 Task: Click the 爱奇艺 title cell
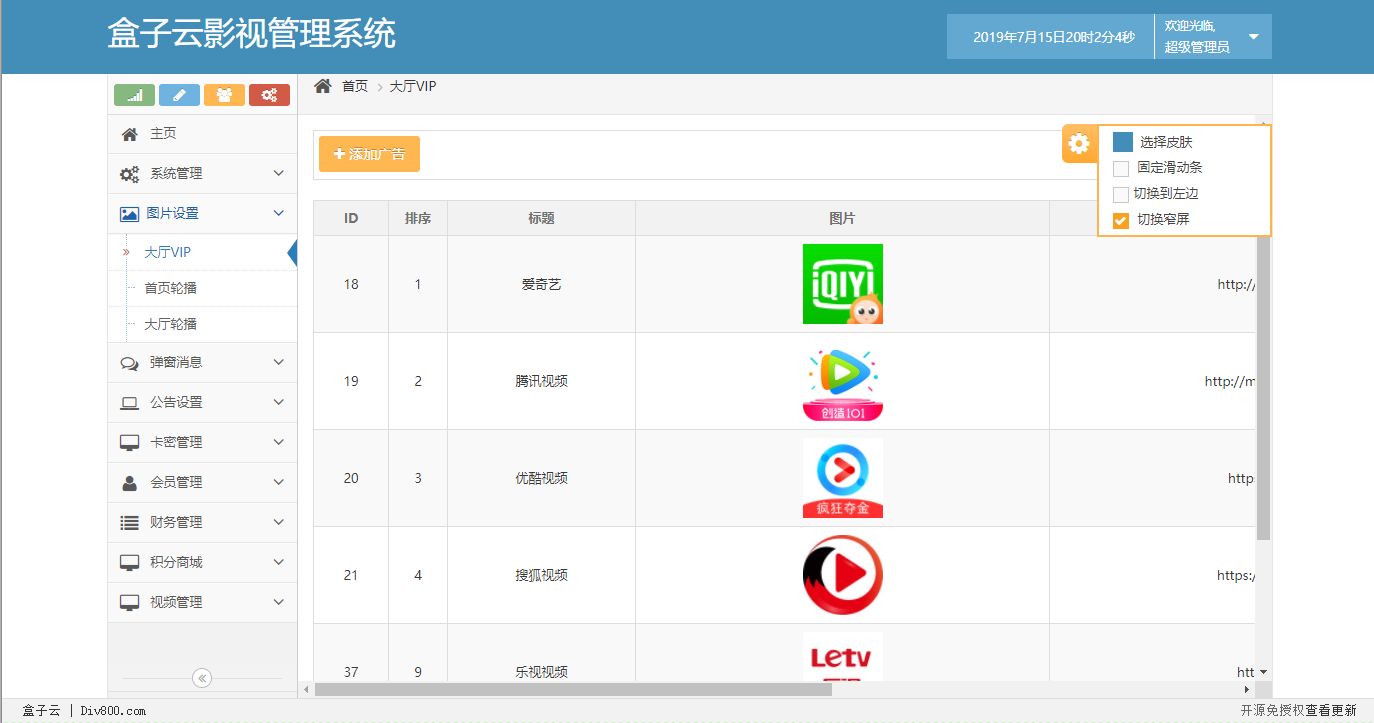click(x=542, y=284)
